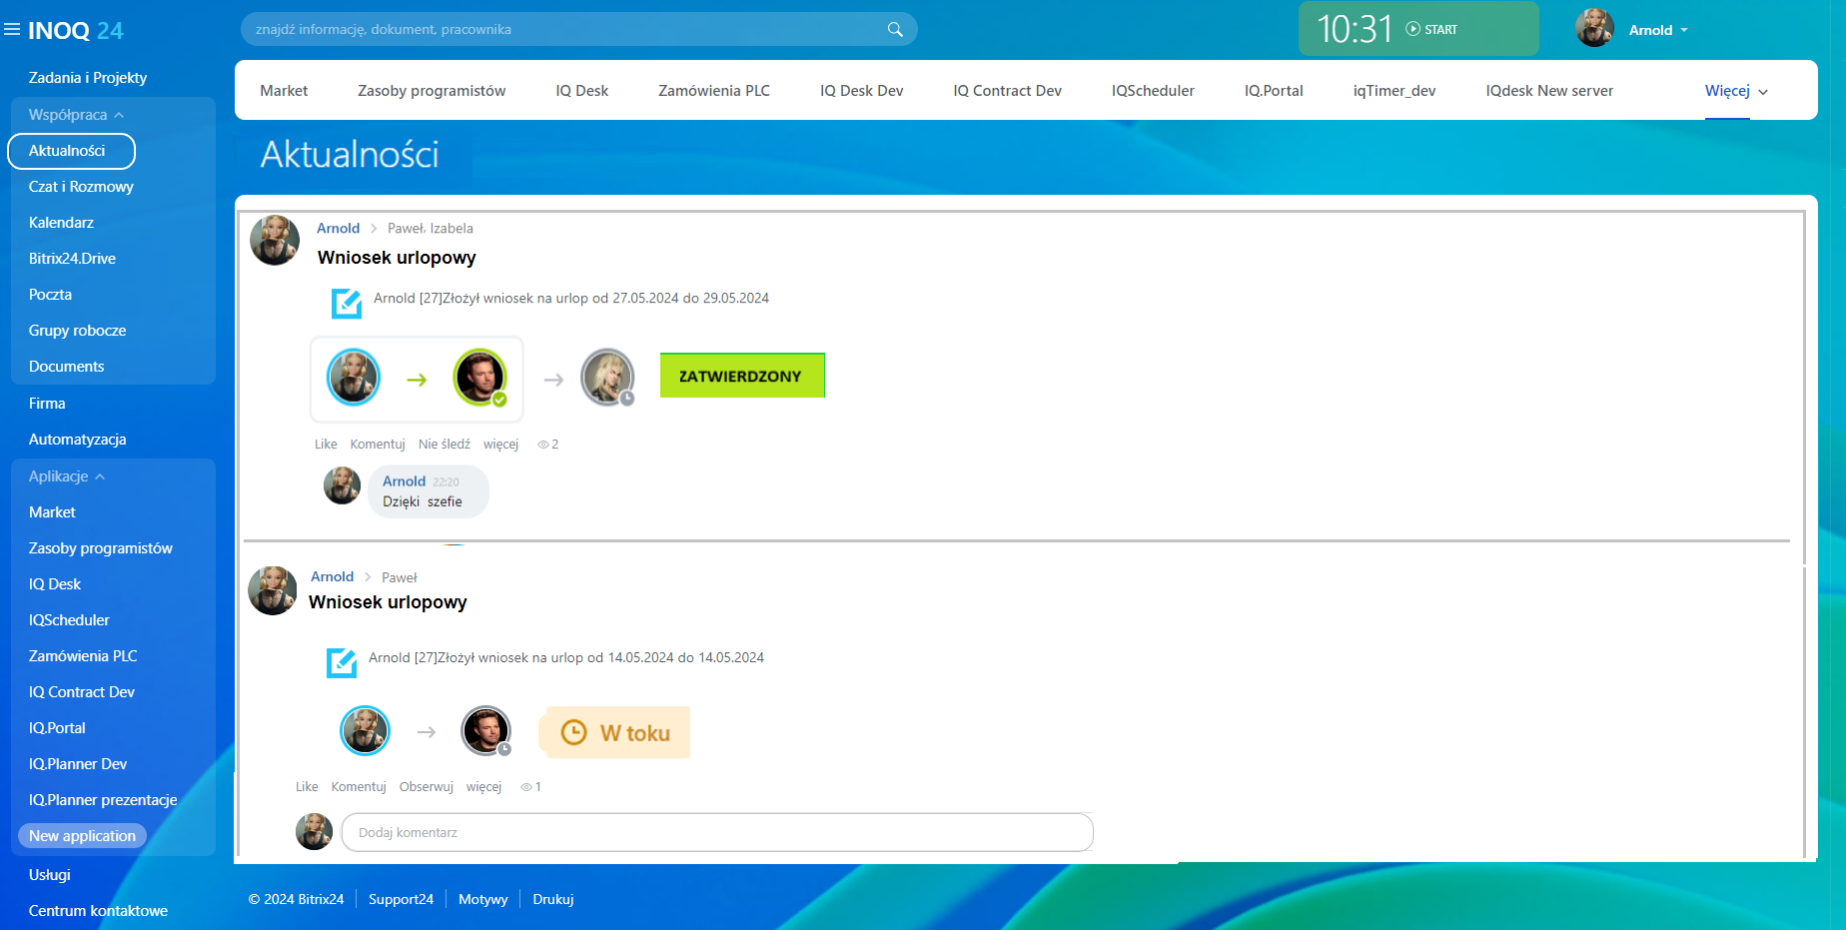Open IQ.Planner prezentacje
The height and width of the screenshot is (930, 1846).
coord(103,800)
